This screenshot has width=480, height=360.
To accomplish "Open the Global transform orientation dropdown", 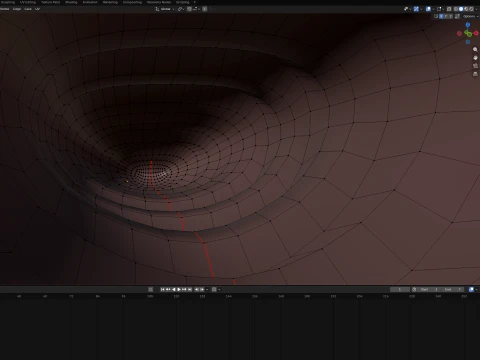I will tap(165, 9).
